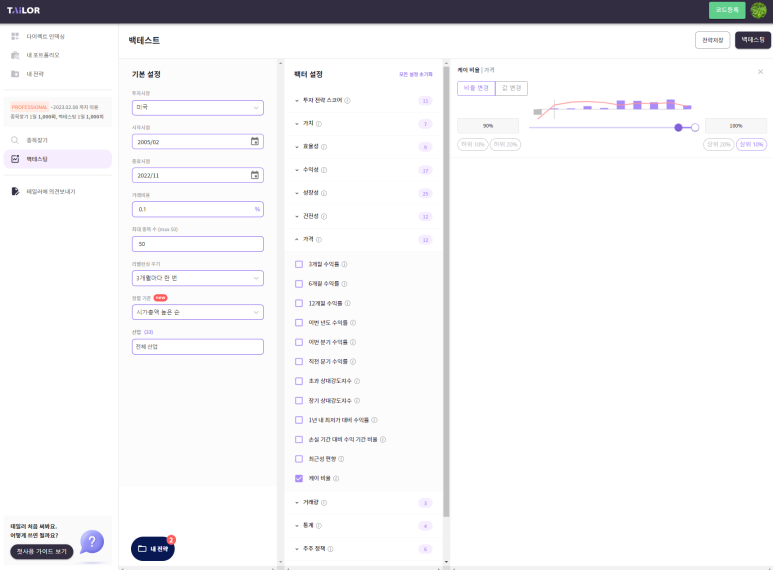Click the calendar icon for start date 2005/02

(x=254, y=141)
